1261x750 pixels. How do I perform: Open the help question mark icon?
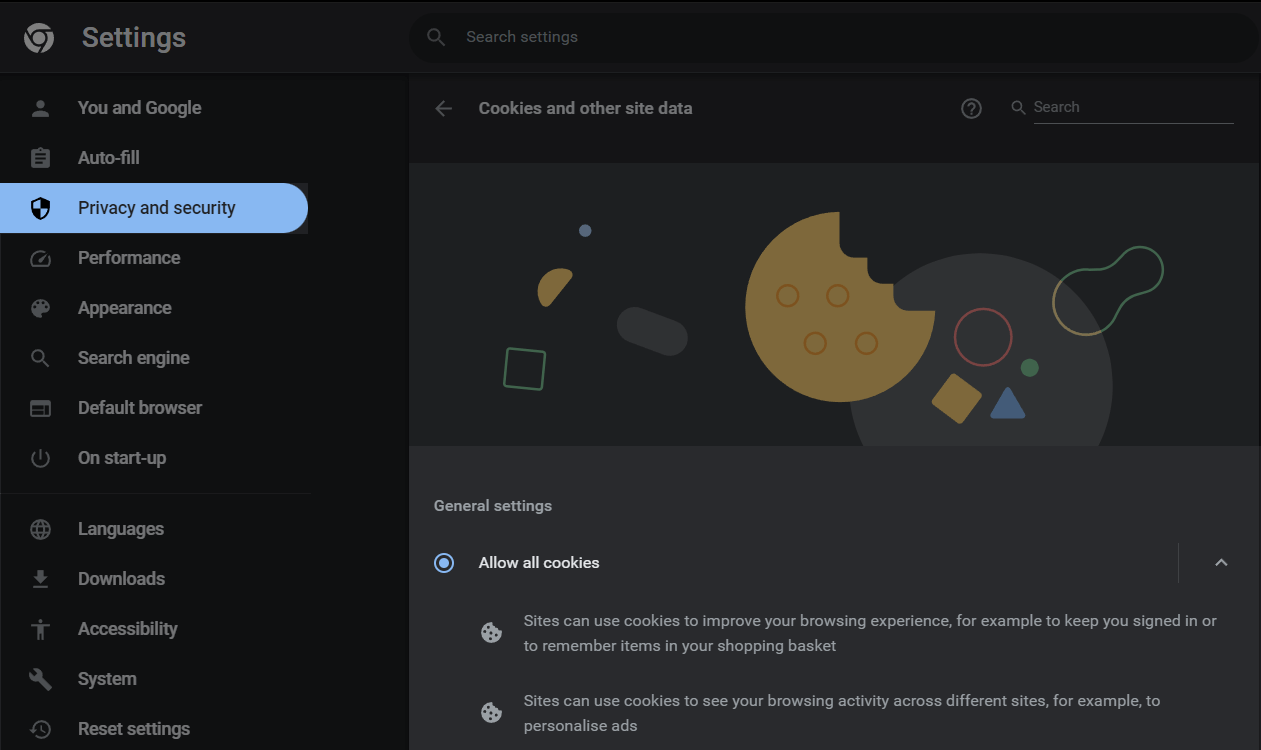[x=971, y=108]
